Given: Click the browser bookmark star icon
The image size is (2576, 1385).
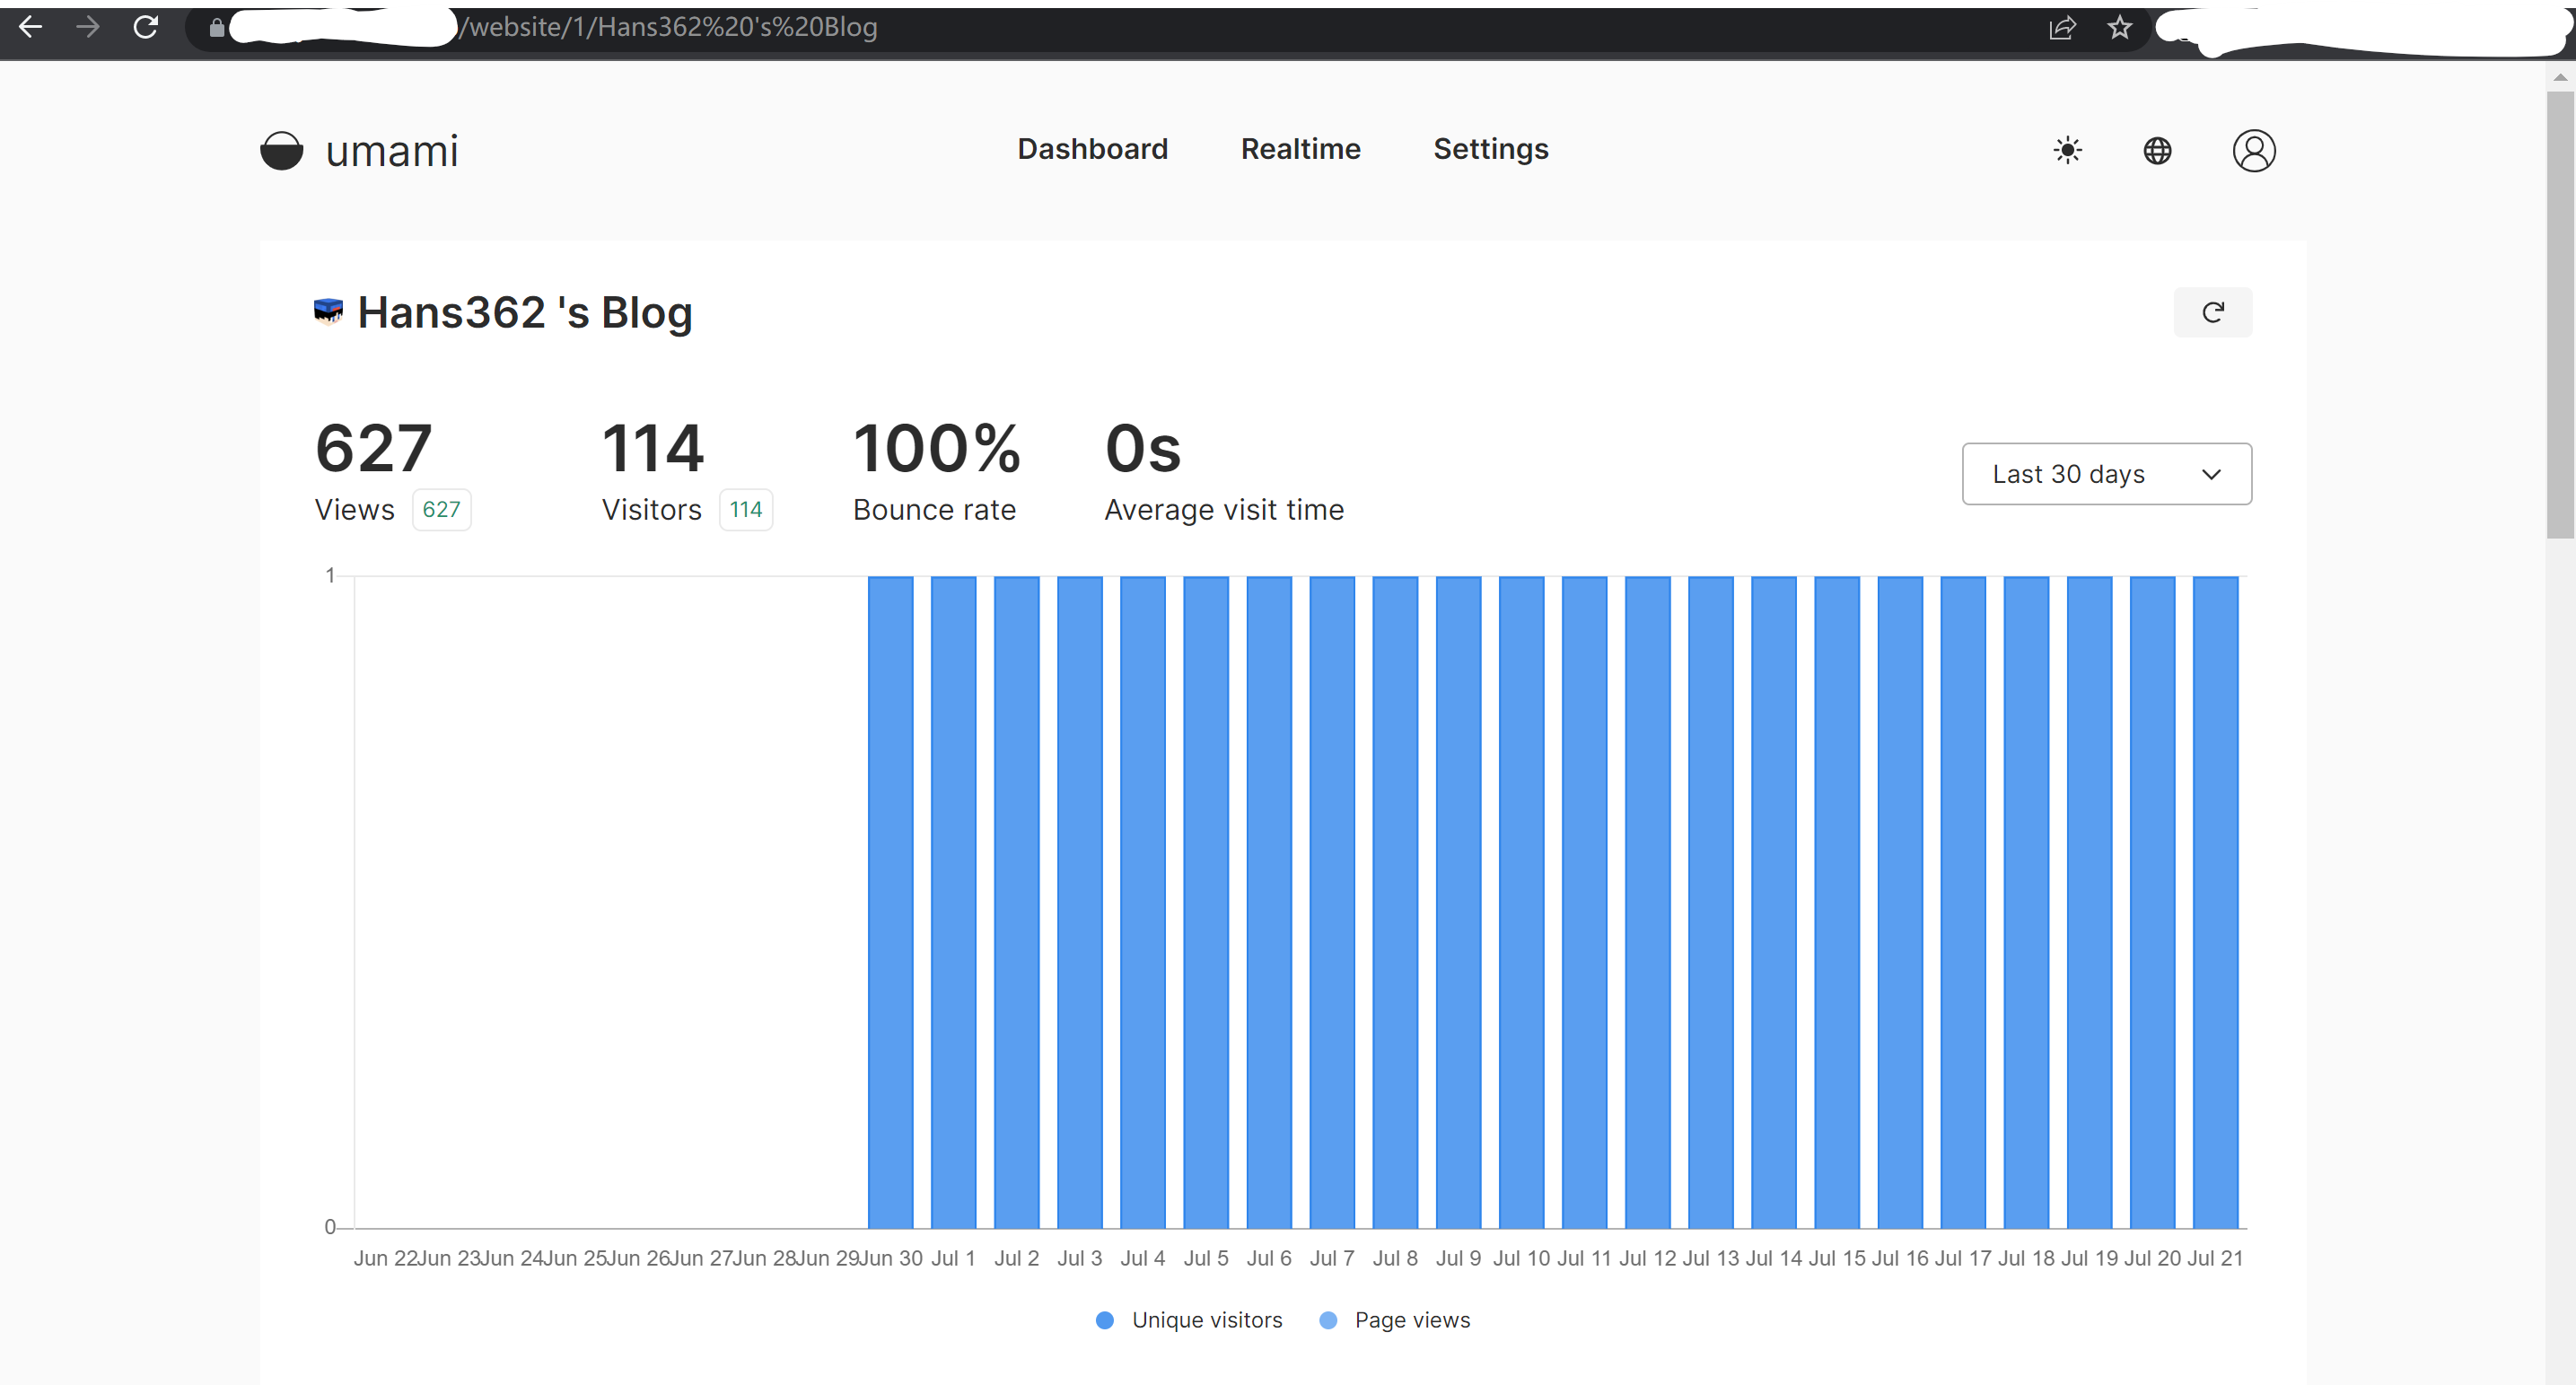Looking at the screenshot, I should (x=2119, y=28).
